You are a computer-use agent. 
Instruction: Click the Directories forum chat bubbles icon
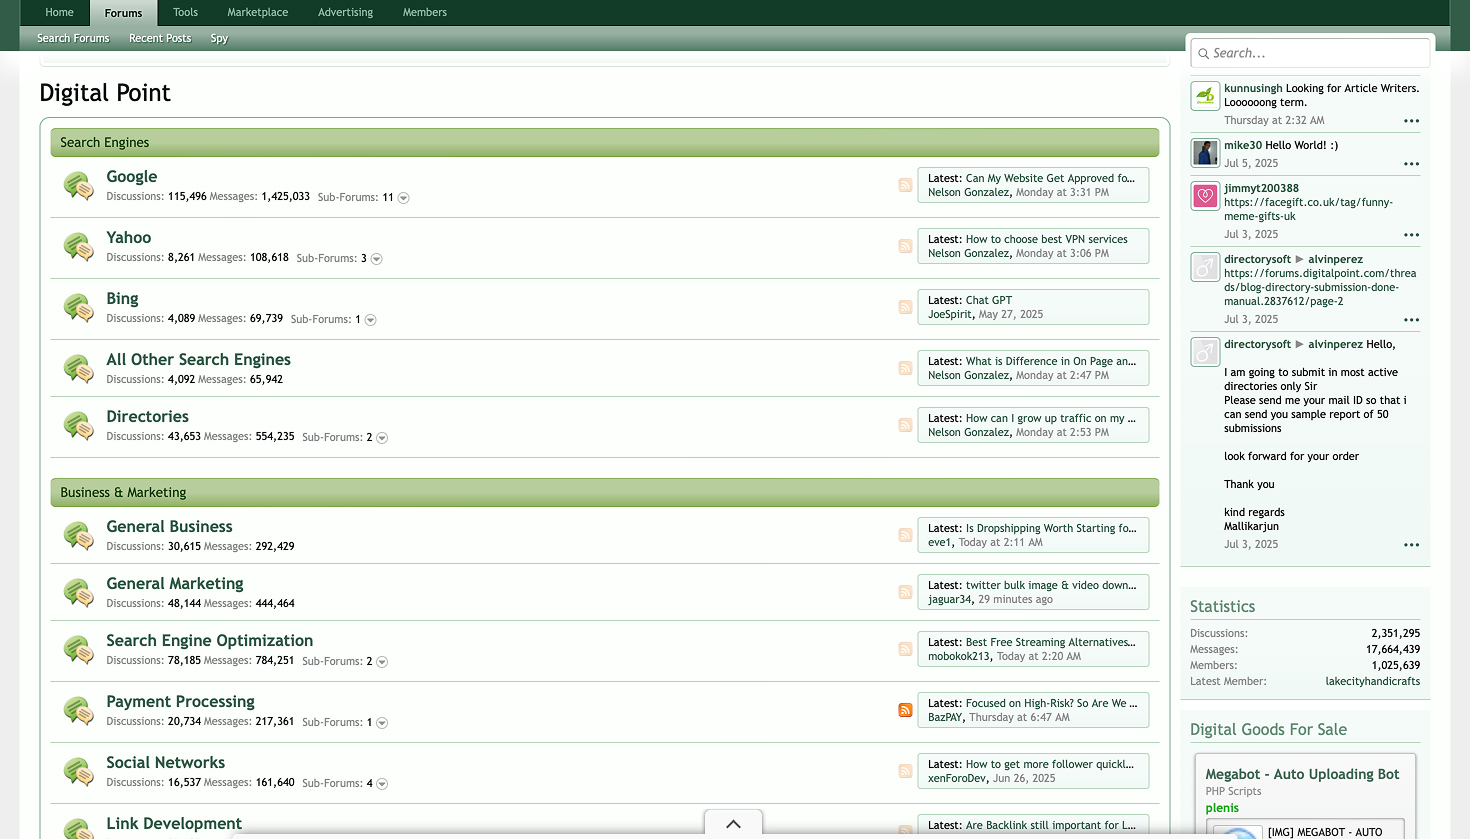(x=79, y=426)
